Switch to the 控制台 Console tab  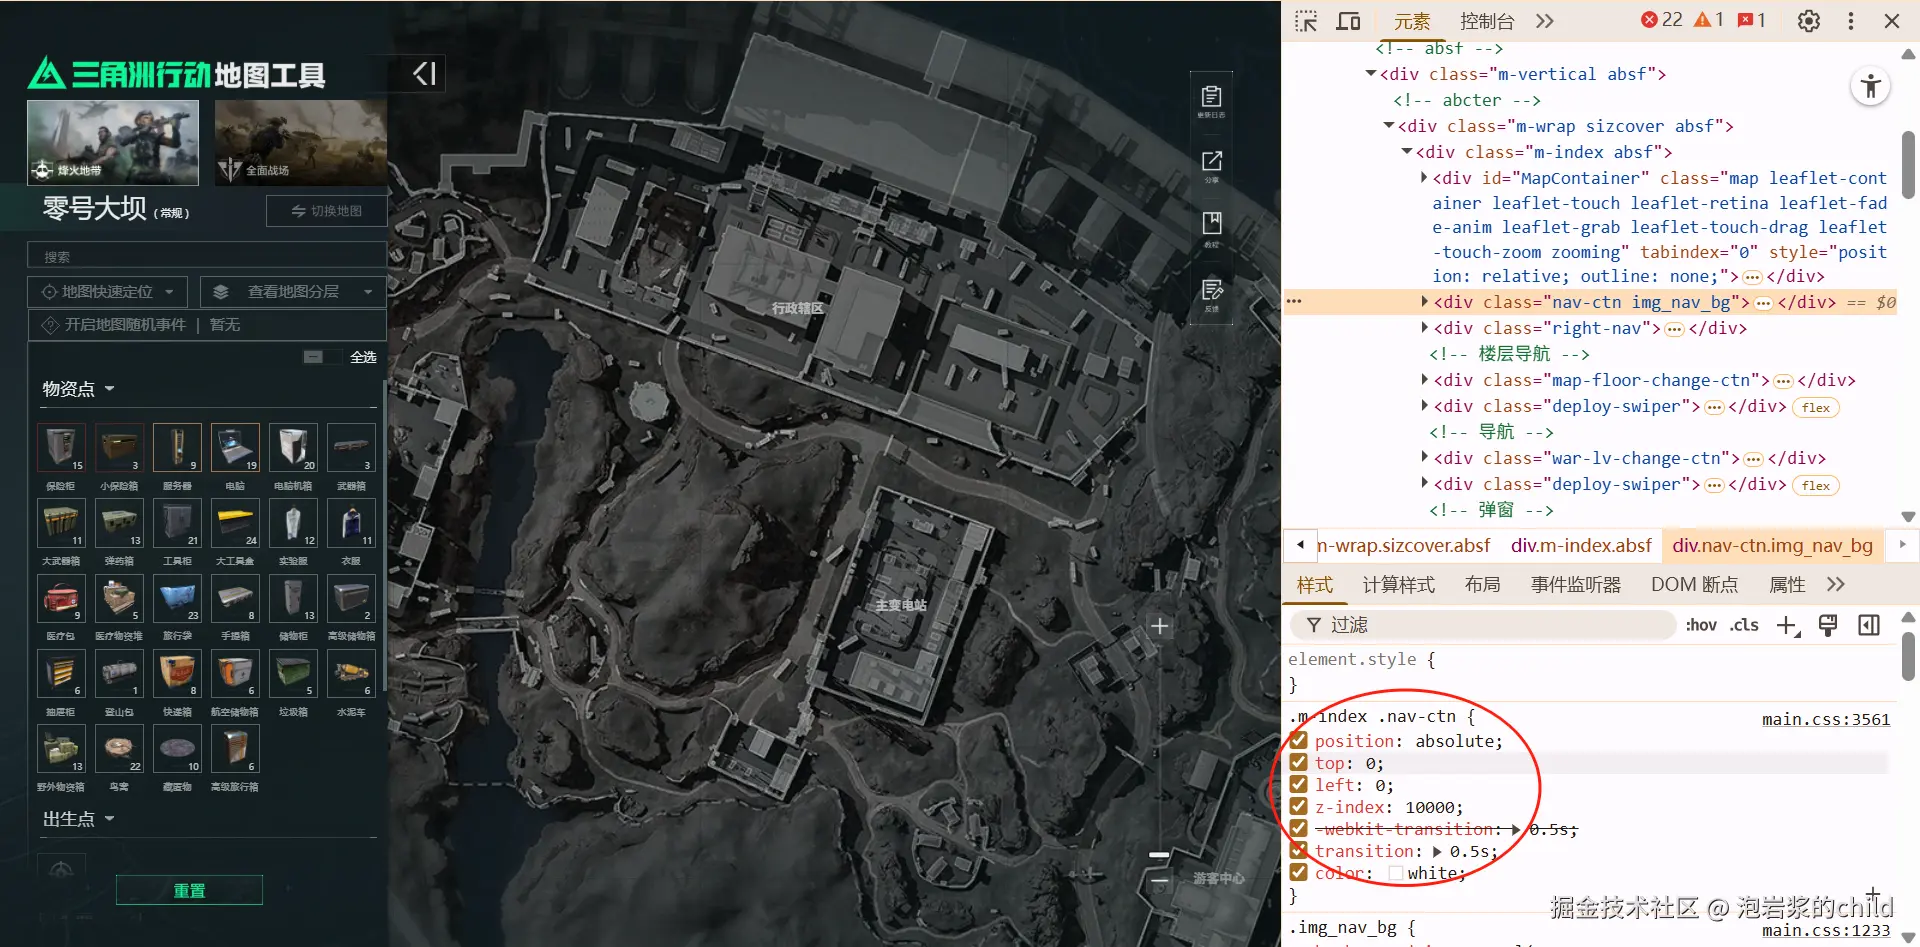(1487, 21)
